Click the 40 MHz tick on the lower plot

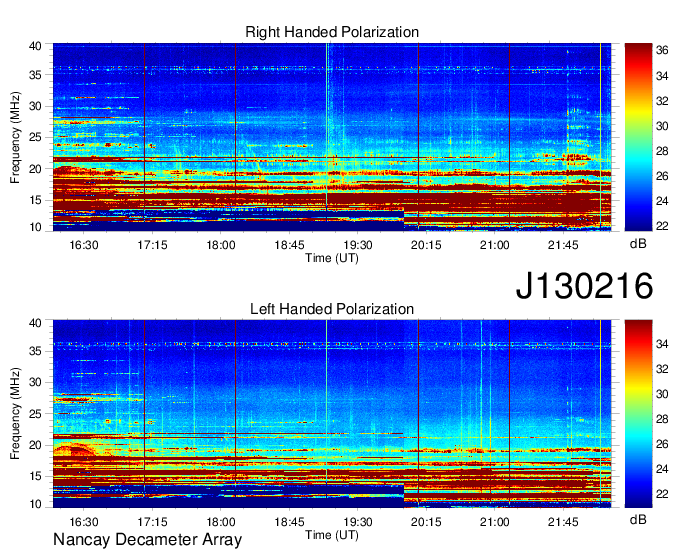[36, 323]
